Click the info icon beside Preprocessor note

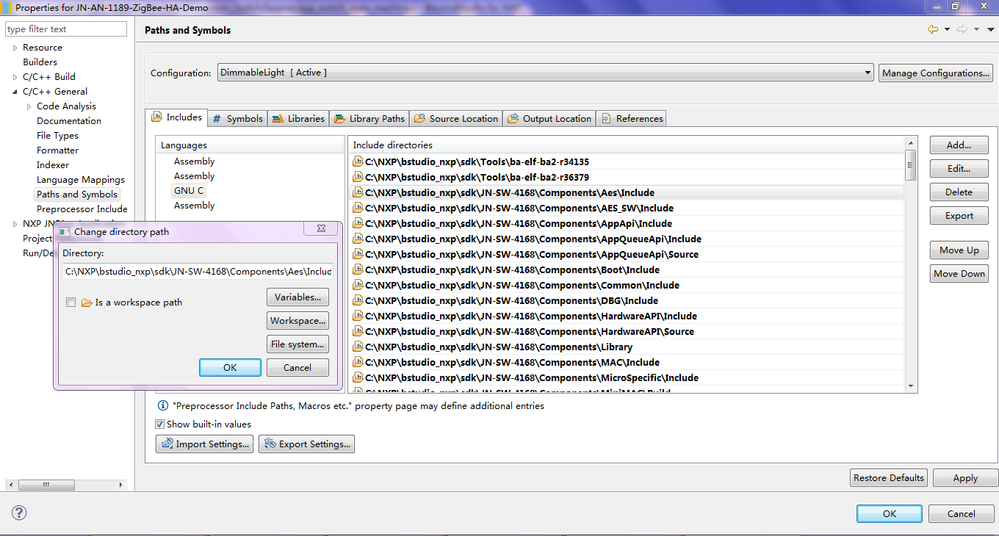click(x=162, y=405)
